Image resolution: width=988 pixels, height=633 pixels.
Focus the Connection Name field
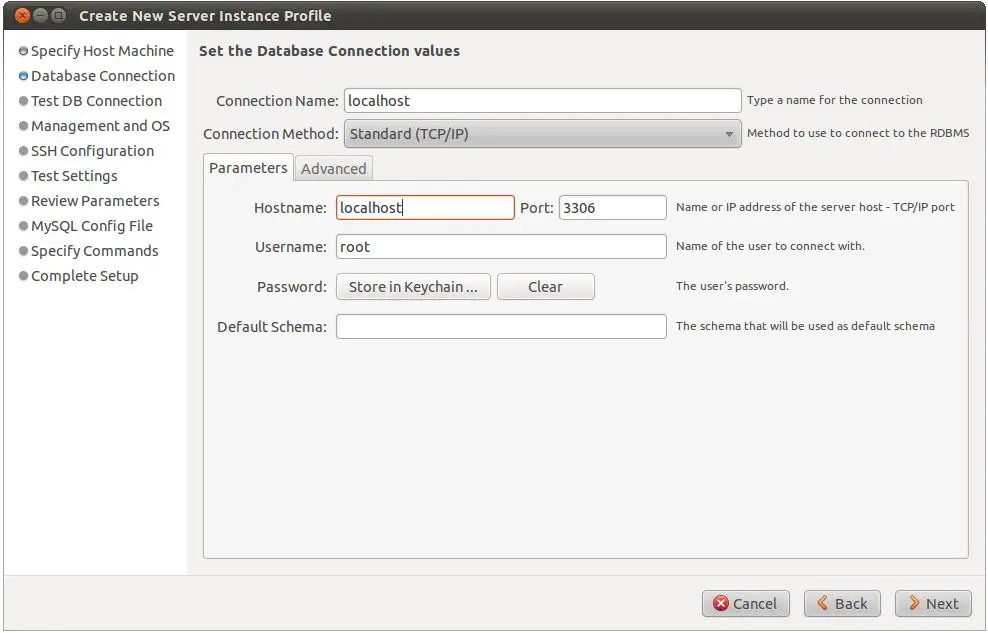542,100
